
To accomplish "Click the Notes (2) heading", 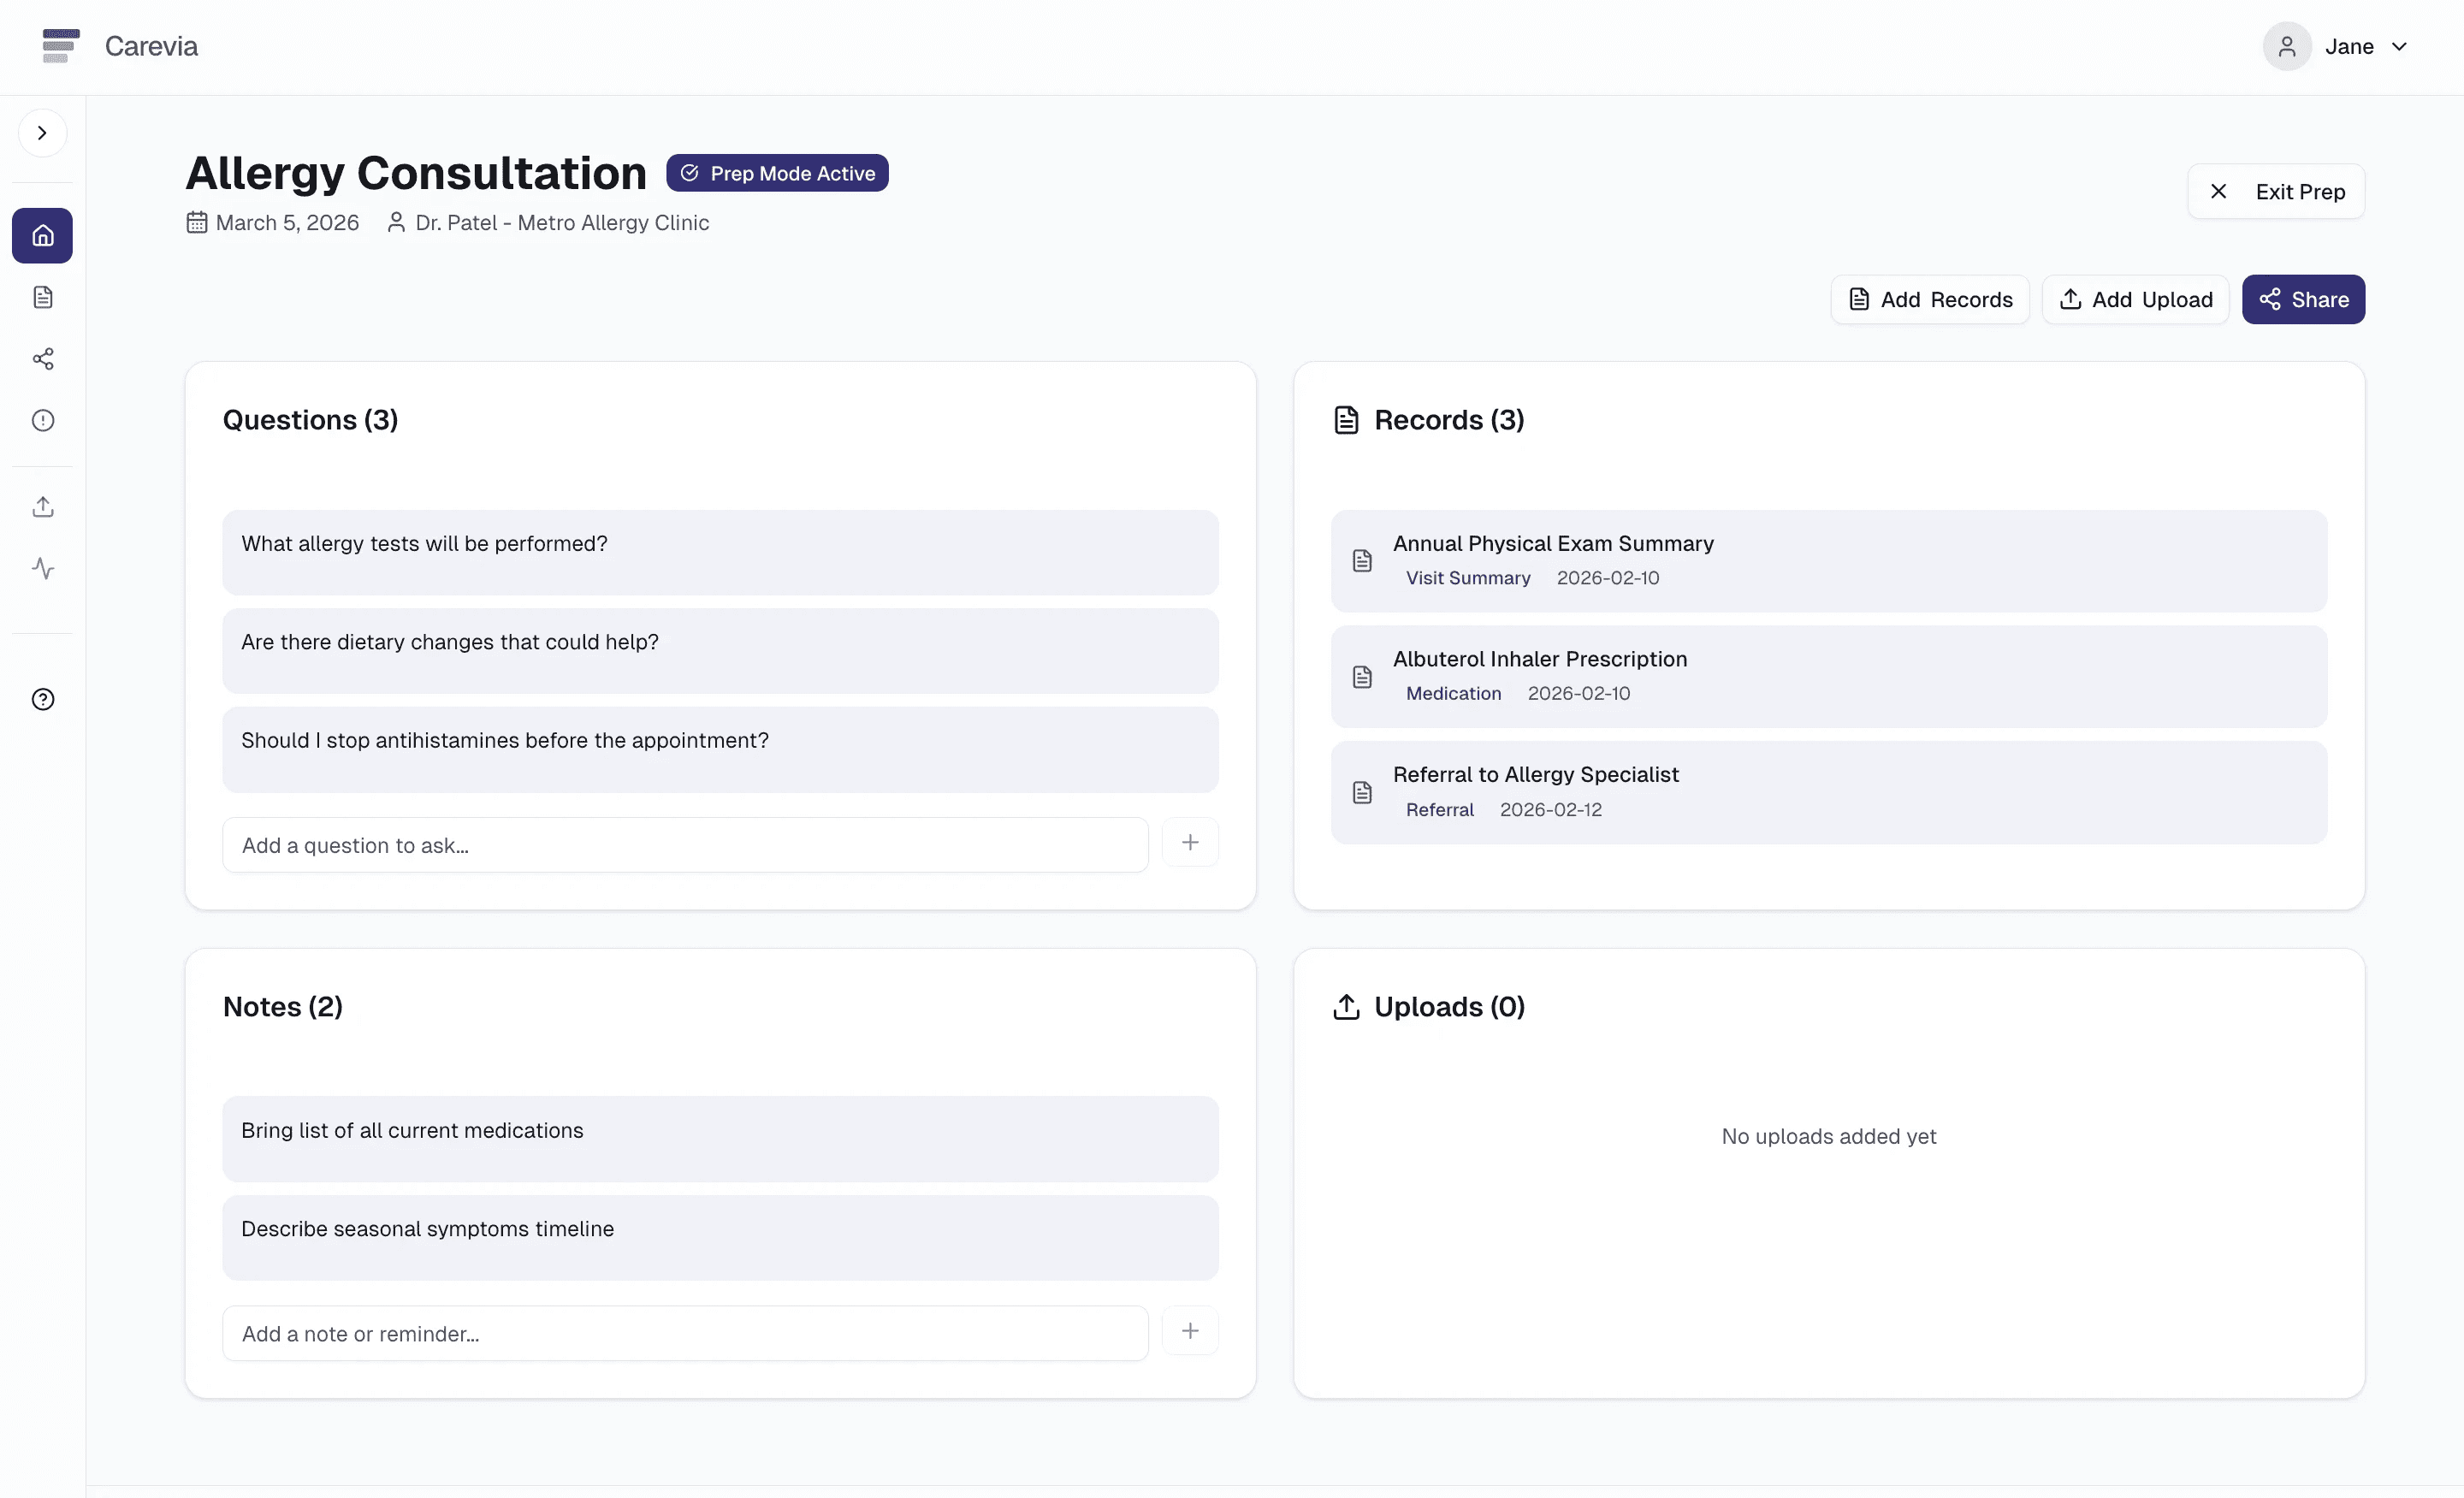I will click(x=283, y=1007).
